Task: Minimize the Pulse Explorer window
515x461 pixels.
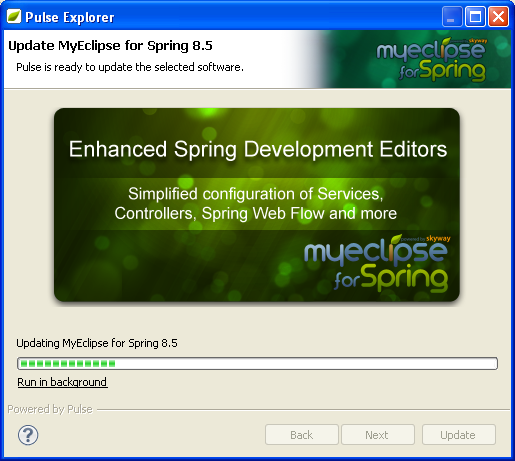Action: (452, 16)
